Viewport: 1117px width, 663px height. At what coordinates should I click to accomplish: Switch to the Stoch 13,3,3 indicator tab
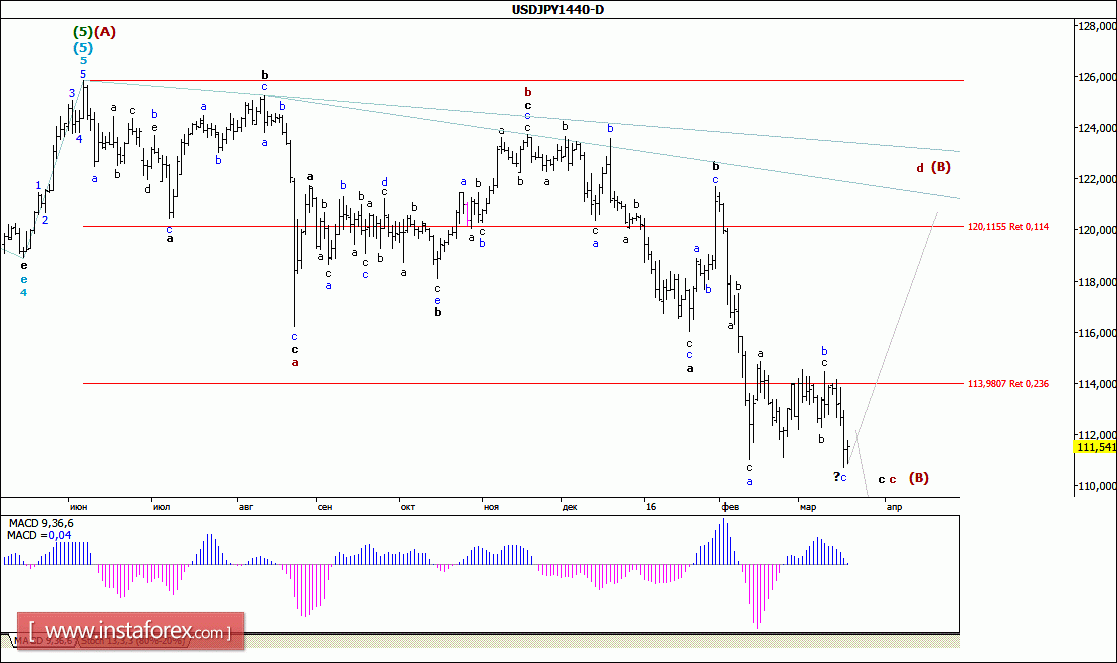coord(133,641)
